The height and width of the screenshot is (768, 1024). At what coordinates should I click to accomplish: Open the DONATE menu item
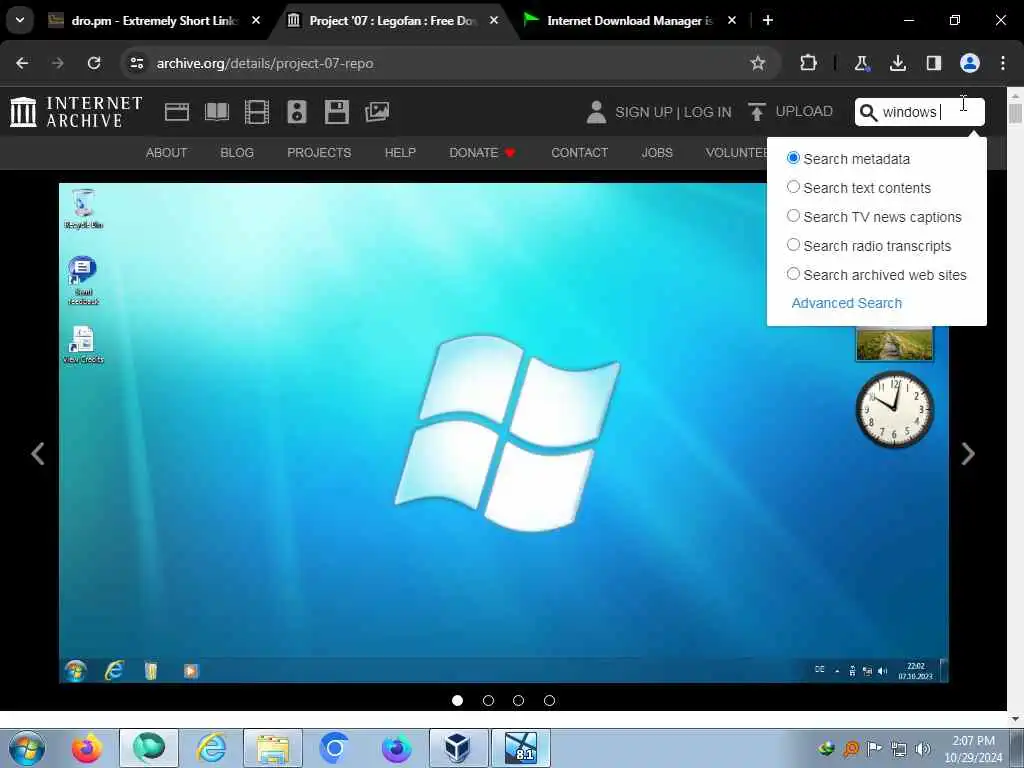point(483,153)
